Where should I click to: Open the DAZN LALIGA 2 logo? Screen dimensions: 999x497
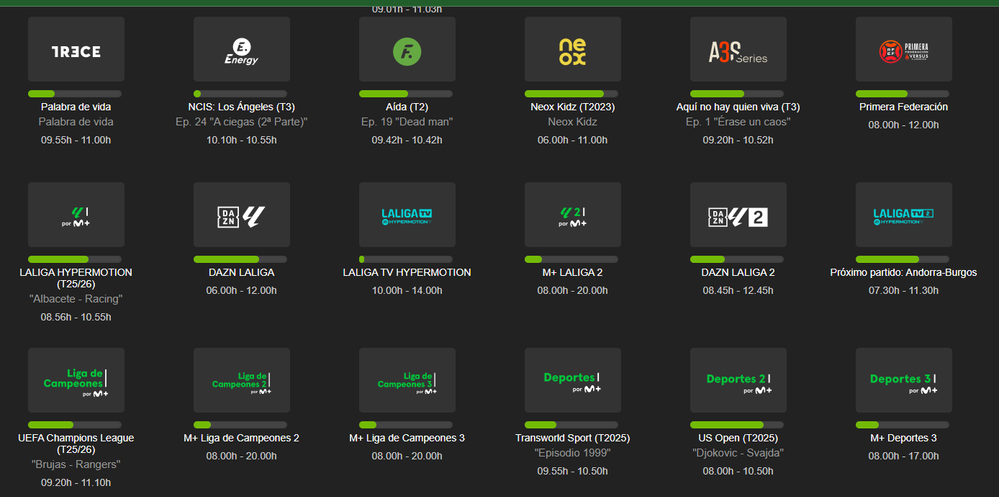(x=738, y=215)
